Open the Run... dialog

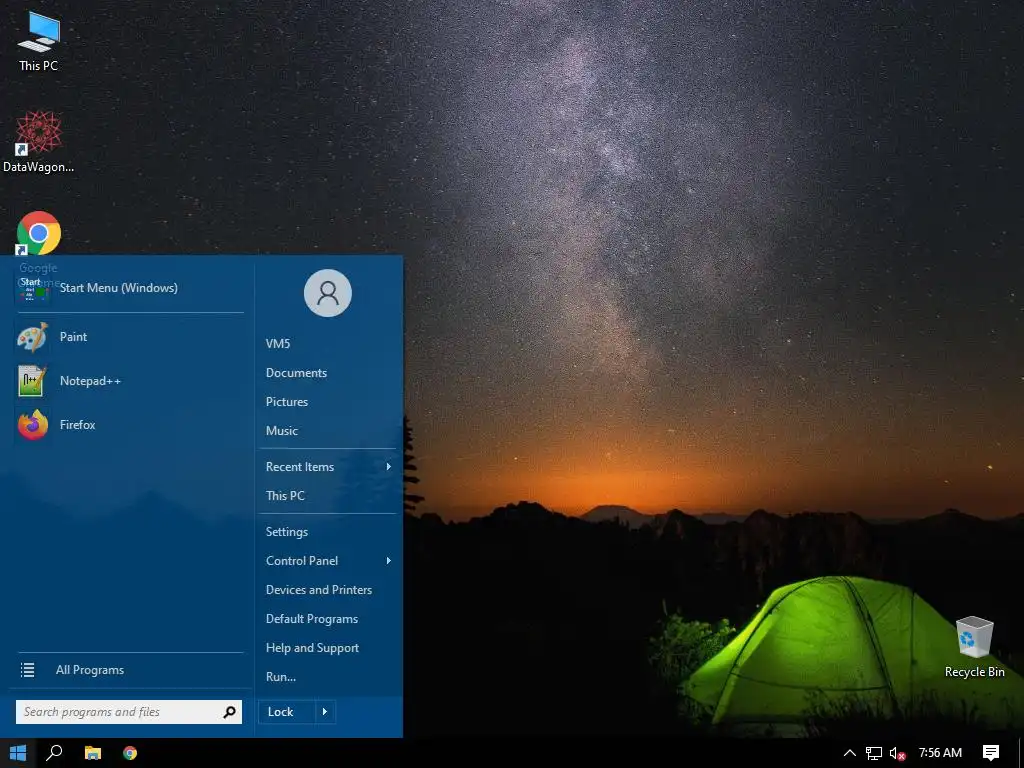pyautogui.click(x=281, y=677)
